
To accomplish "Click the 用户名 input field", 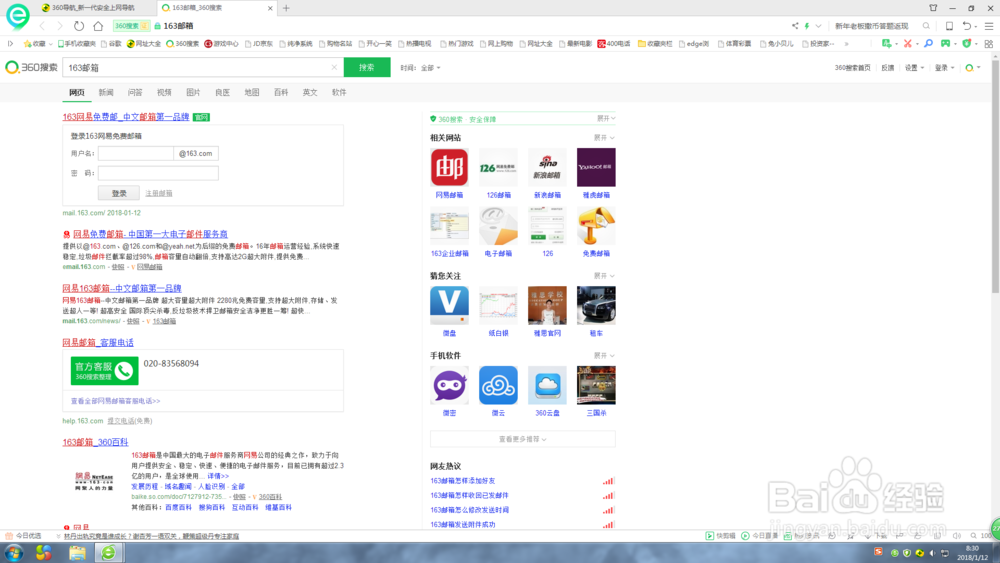I will pyautogui.click(x=136, y=153).
